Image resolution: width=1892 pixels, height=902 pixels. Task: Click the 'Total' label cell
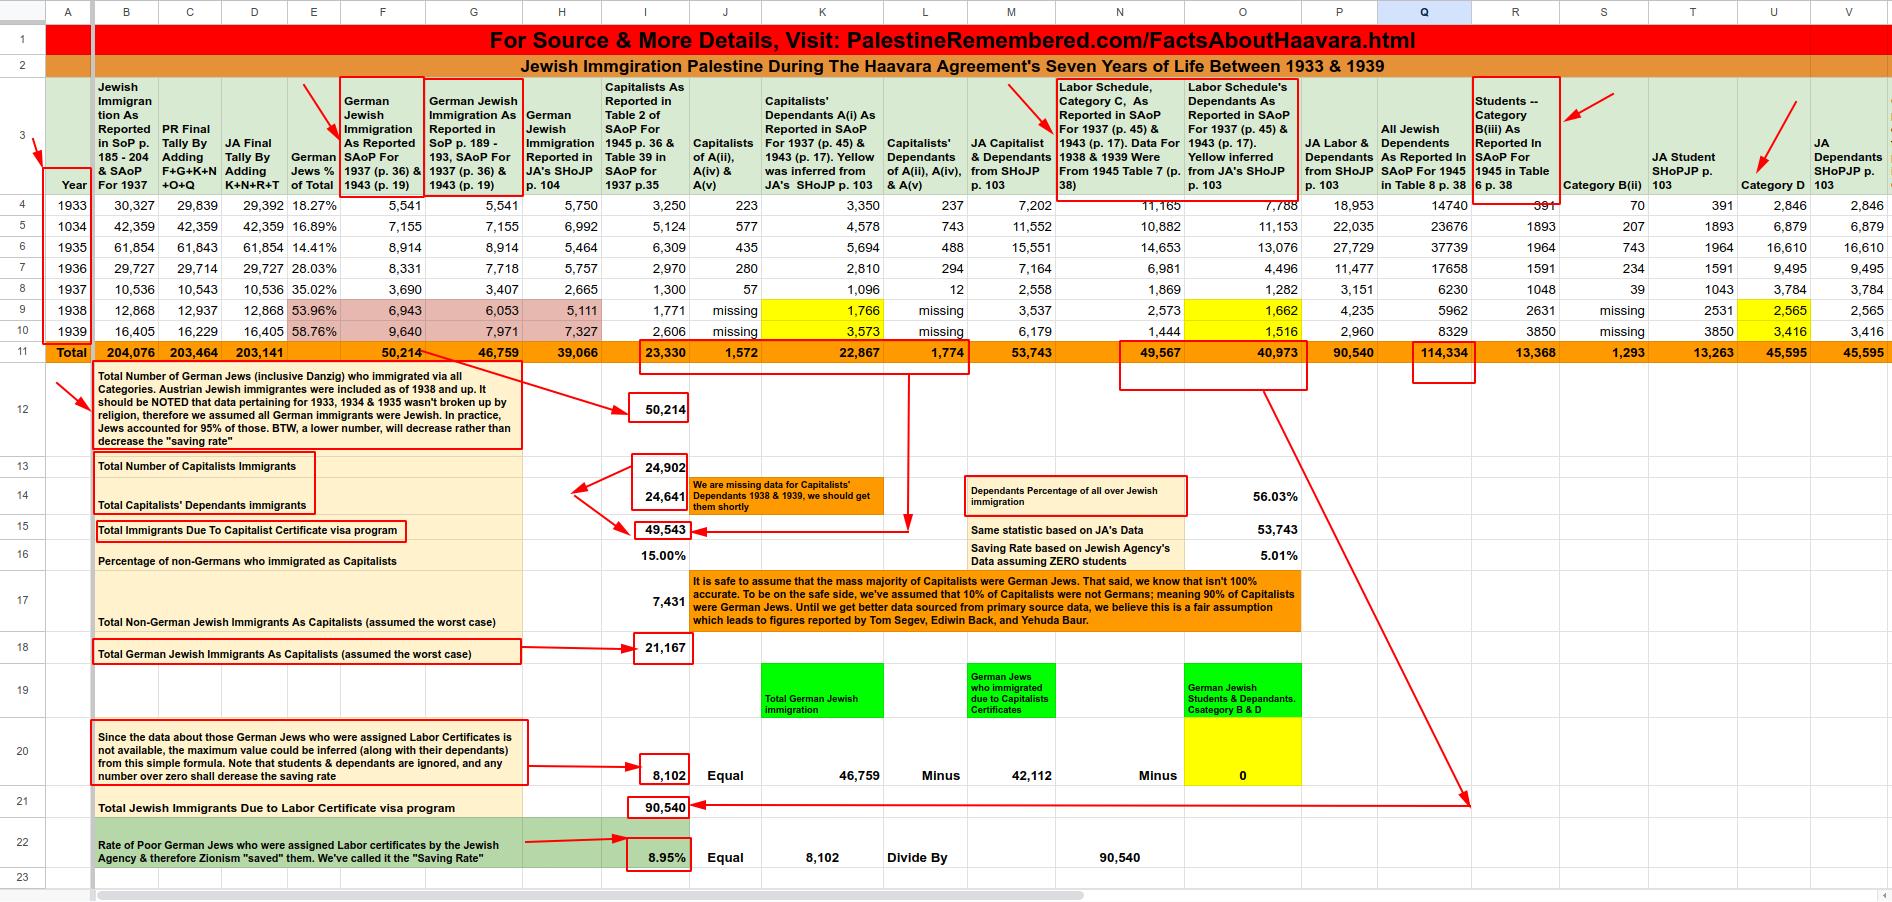(x=68, y=352)
